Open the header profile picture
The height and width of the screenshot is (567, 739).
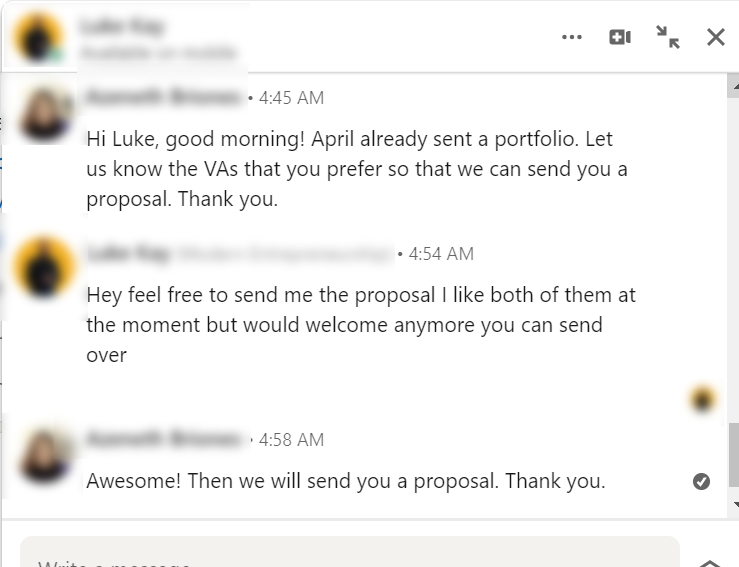click(x=39, y=38)
